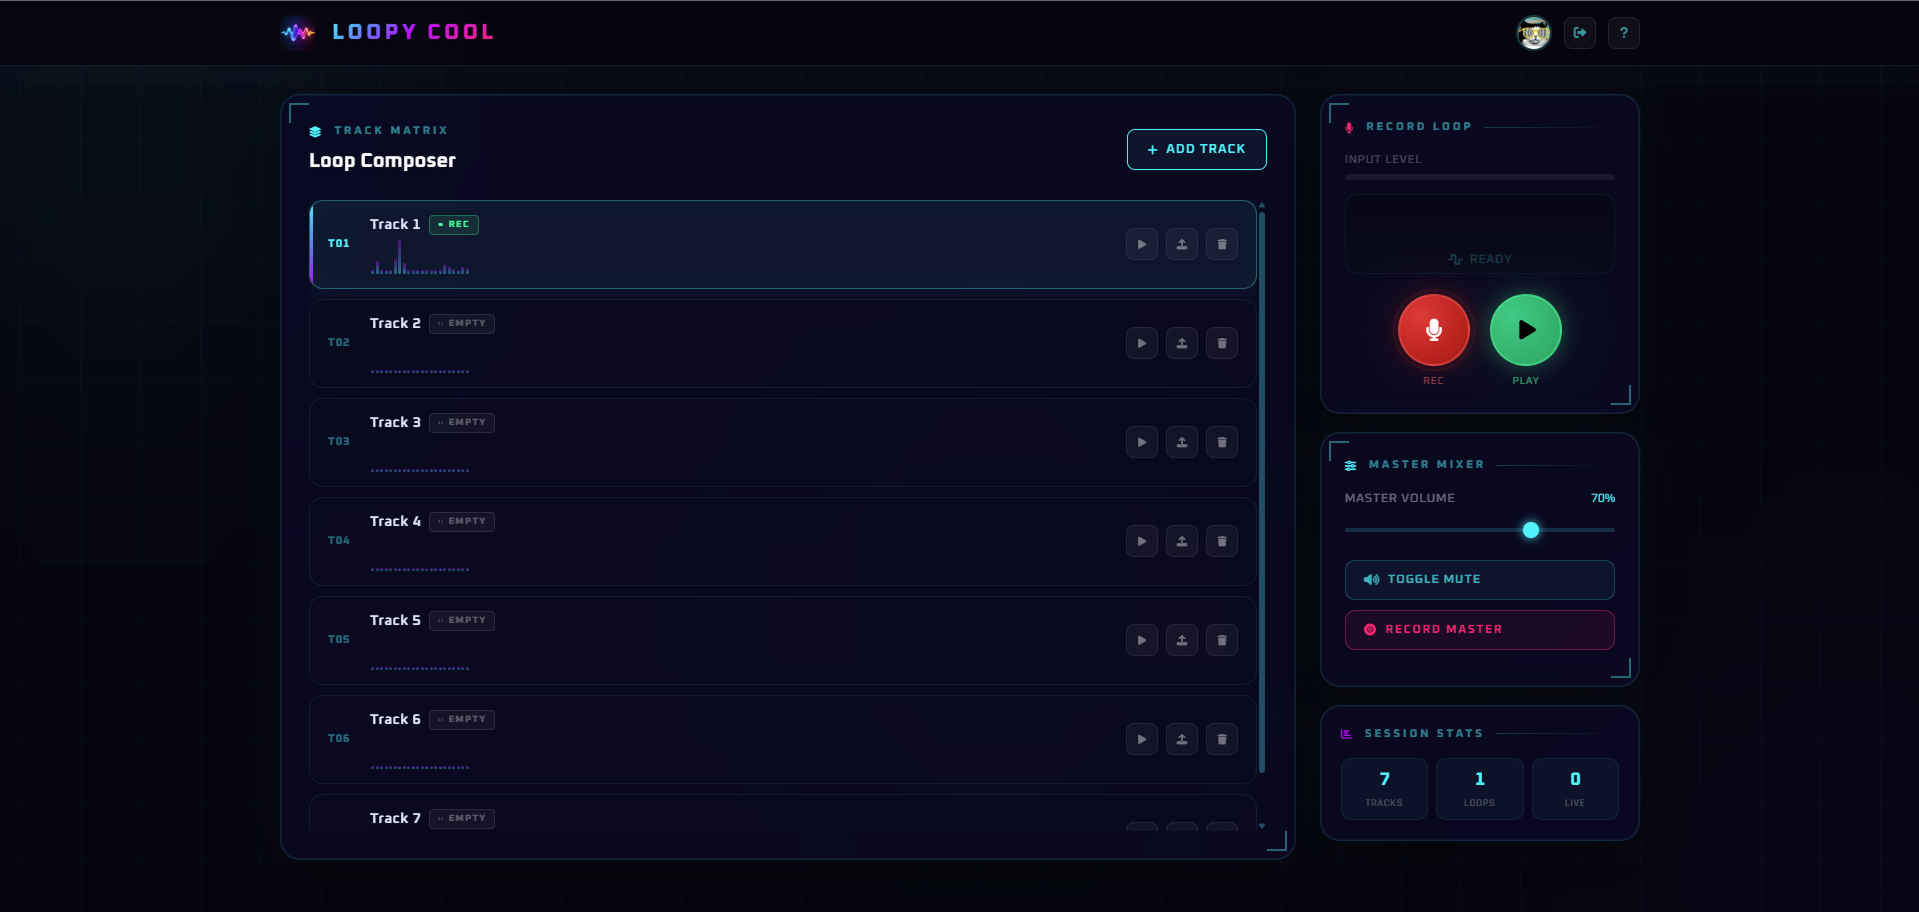
Task: Click the T04 track ID label
Action: point(339,540)
